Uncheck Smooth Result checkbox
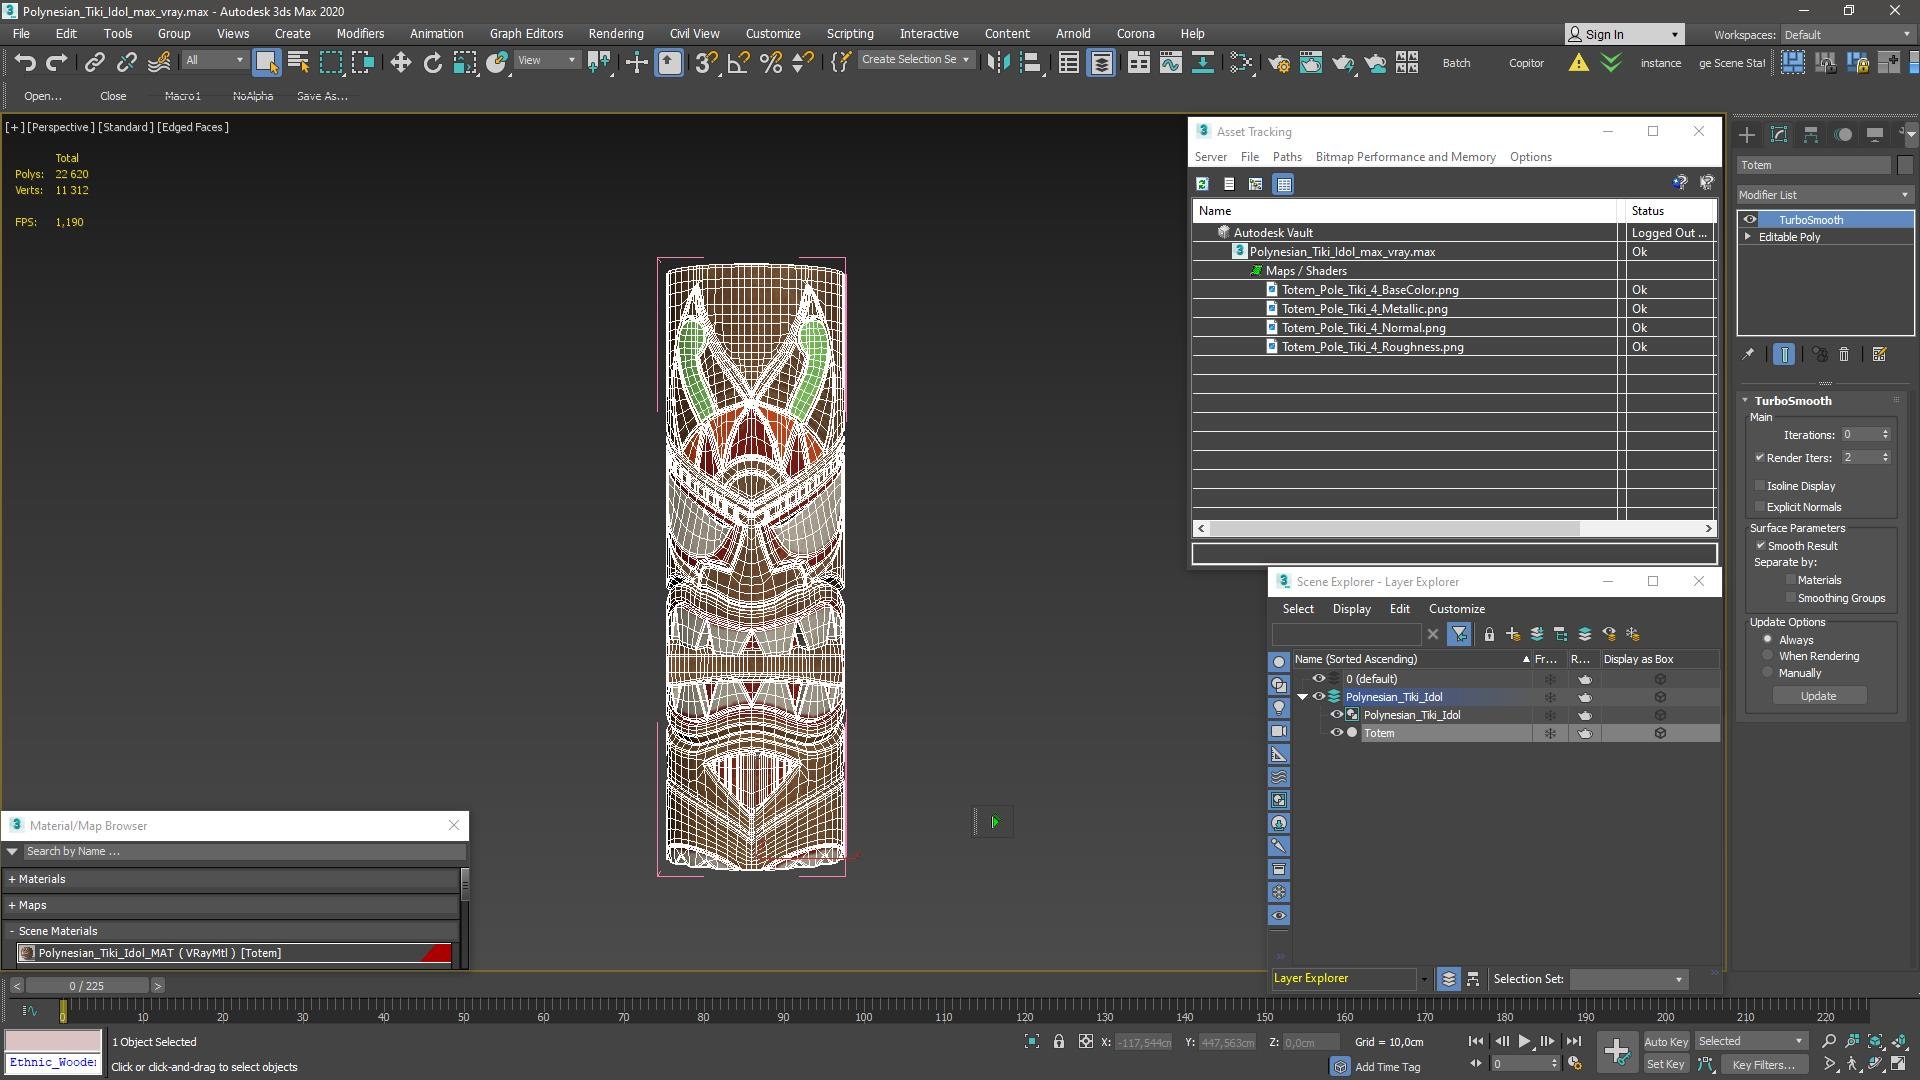Viewport: 1920px width, 1080px height. [x=1760, y=546]
